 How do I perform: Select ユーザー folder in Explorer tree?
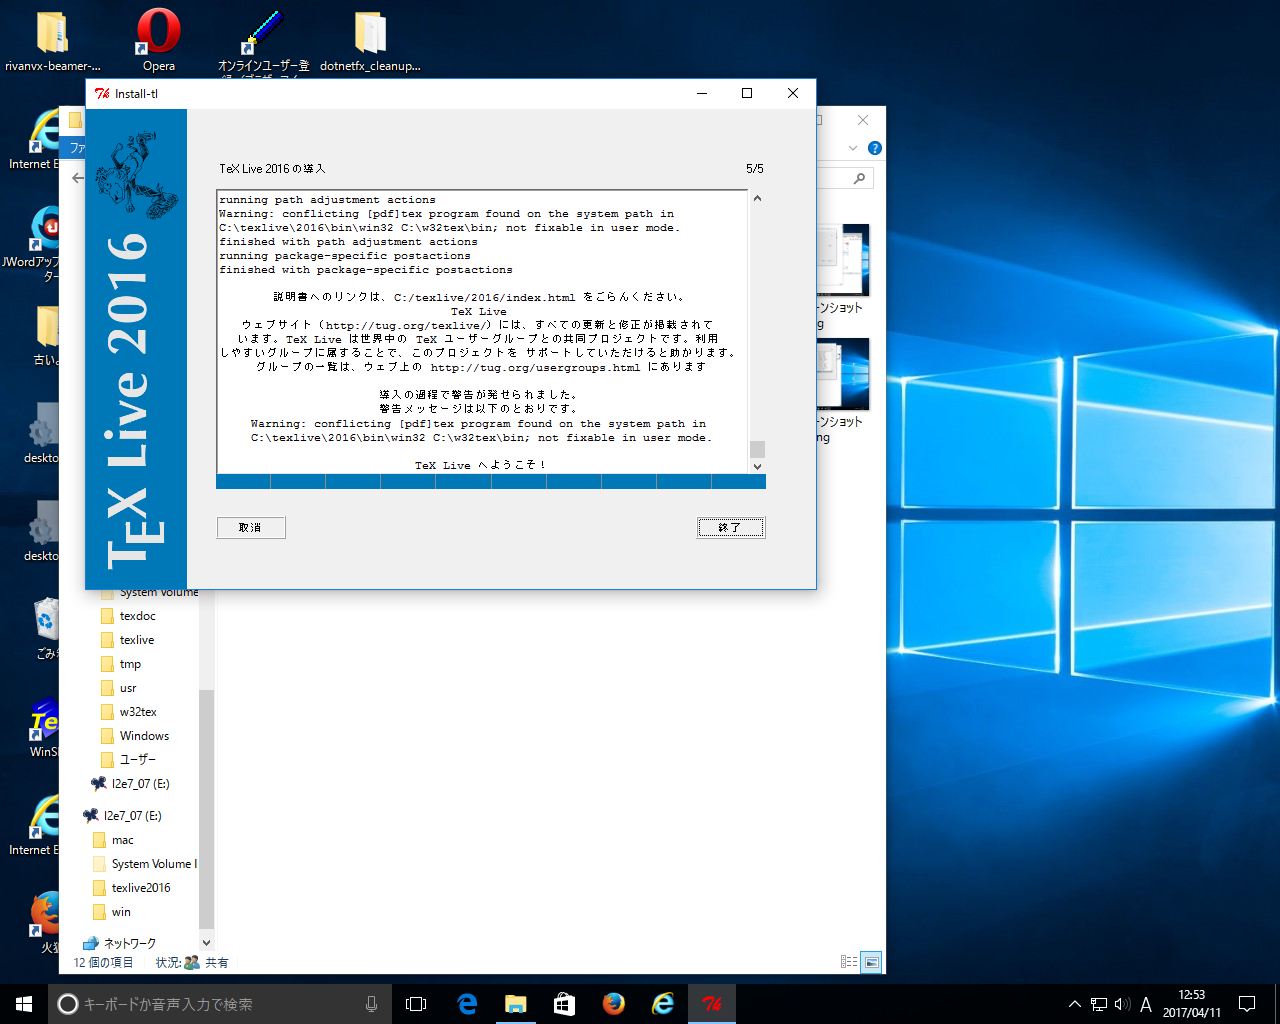click(x=138, y=760)
